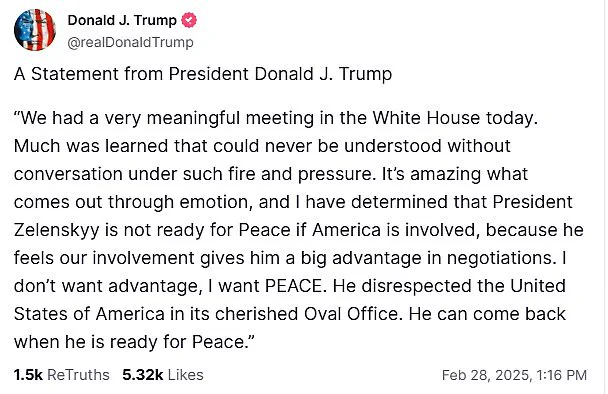Click the name Zelenskyy in the post
Screen dimensions: 608x394
tap(57, 231)
